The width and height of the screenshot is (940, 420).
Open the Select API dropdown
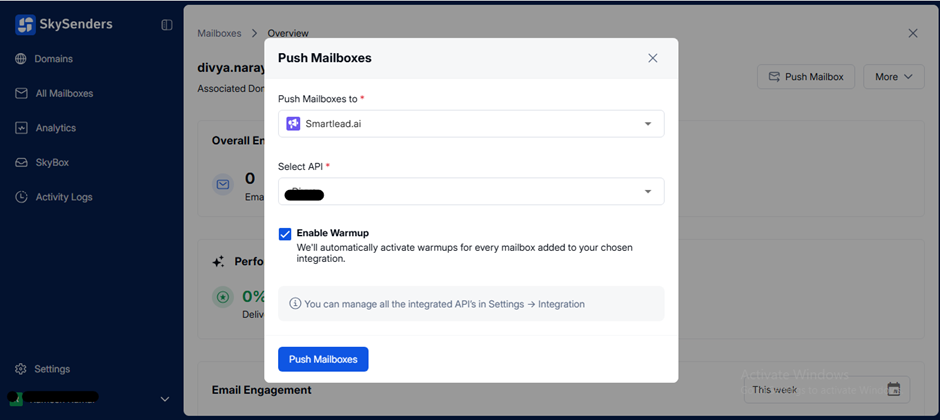pos(471,191)
